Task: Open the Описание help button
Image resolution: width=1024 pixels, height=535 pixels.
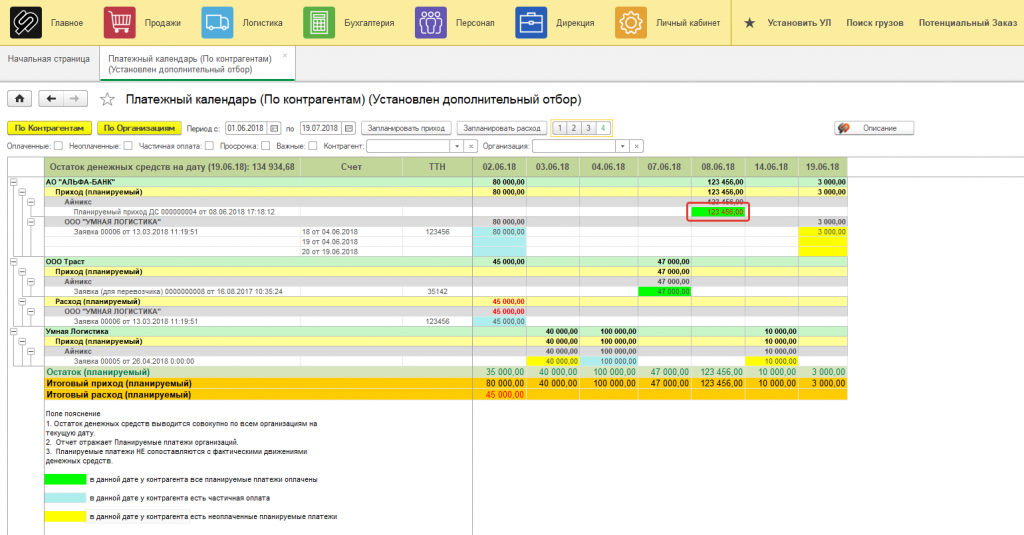Action: click(874, 128)
